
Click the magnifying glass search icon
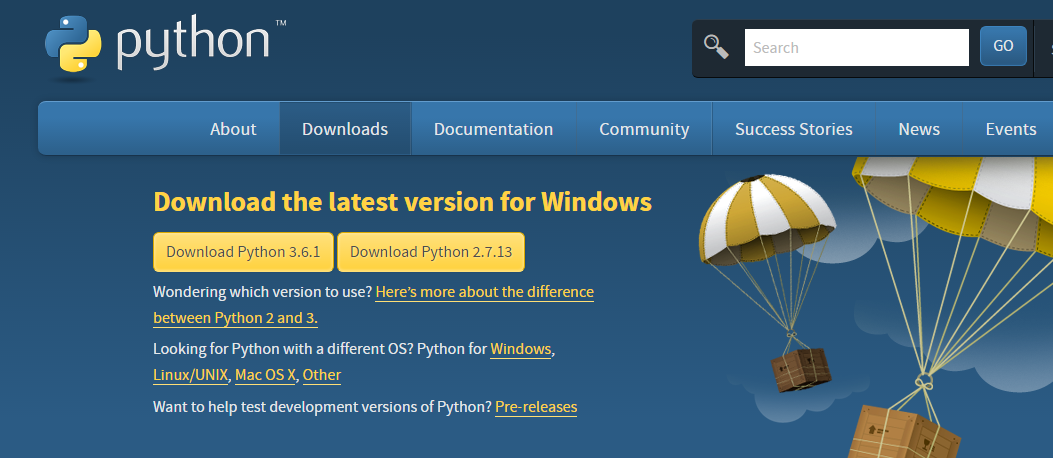pos(716,47)
